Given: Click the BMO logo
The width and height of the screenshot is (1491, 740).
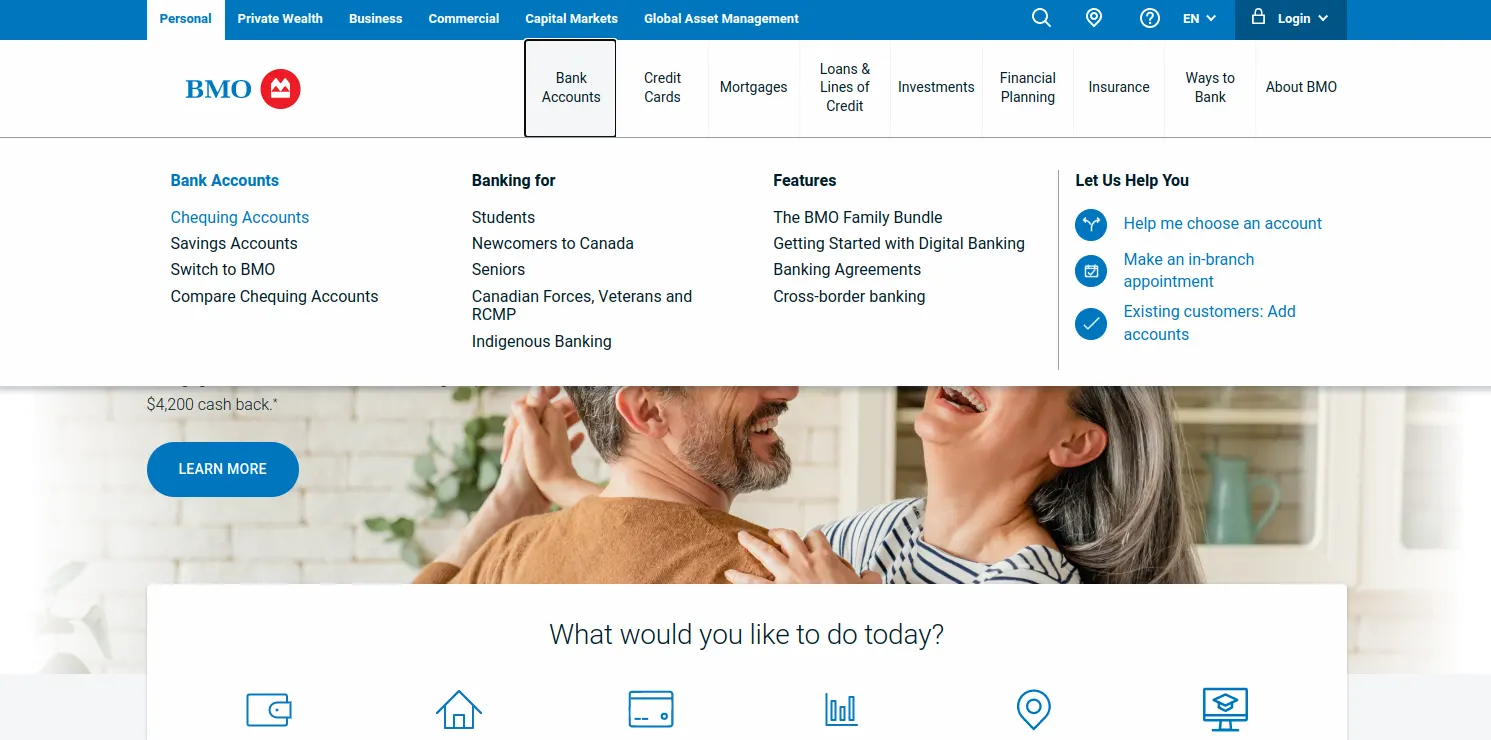Looking at the screenshot, I should pos(243,89).
